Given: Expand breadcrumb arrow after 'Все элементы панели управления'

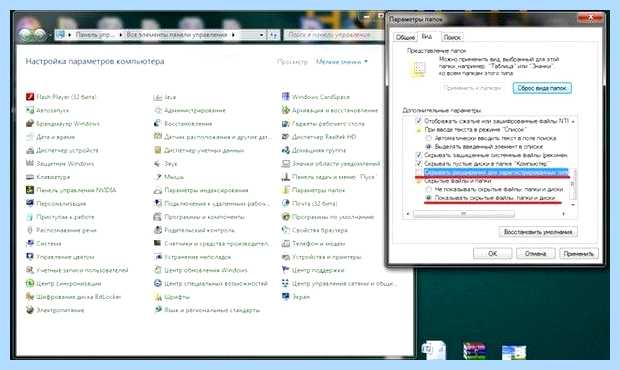Looking at the screenshot, I should pyautogui.click(x=233, y=35).
